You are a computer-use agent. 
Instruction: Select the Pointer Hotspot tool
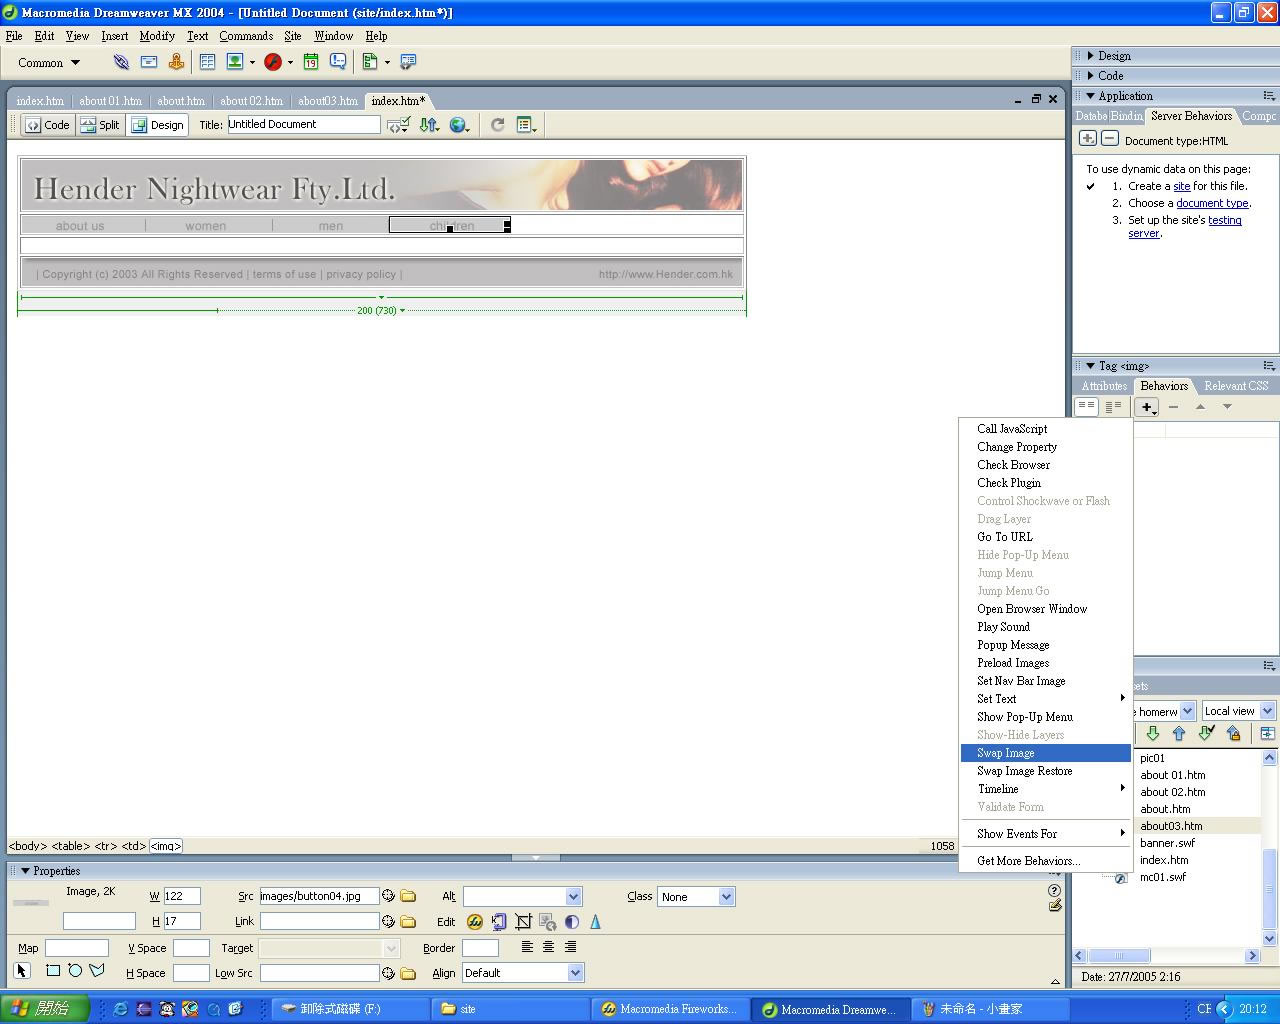pyautogui.click(x=22, y=971)
